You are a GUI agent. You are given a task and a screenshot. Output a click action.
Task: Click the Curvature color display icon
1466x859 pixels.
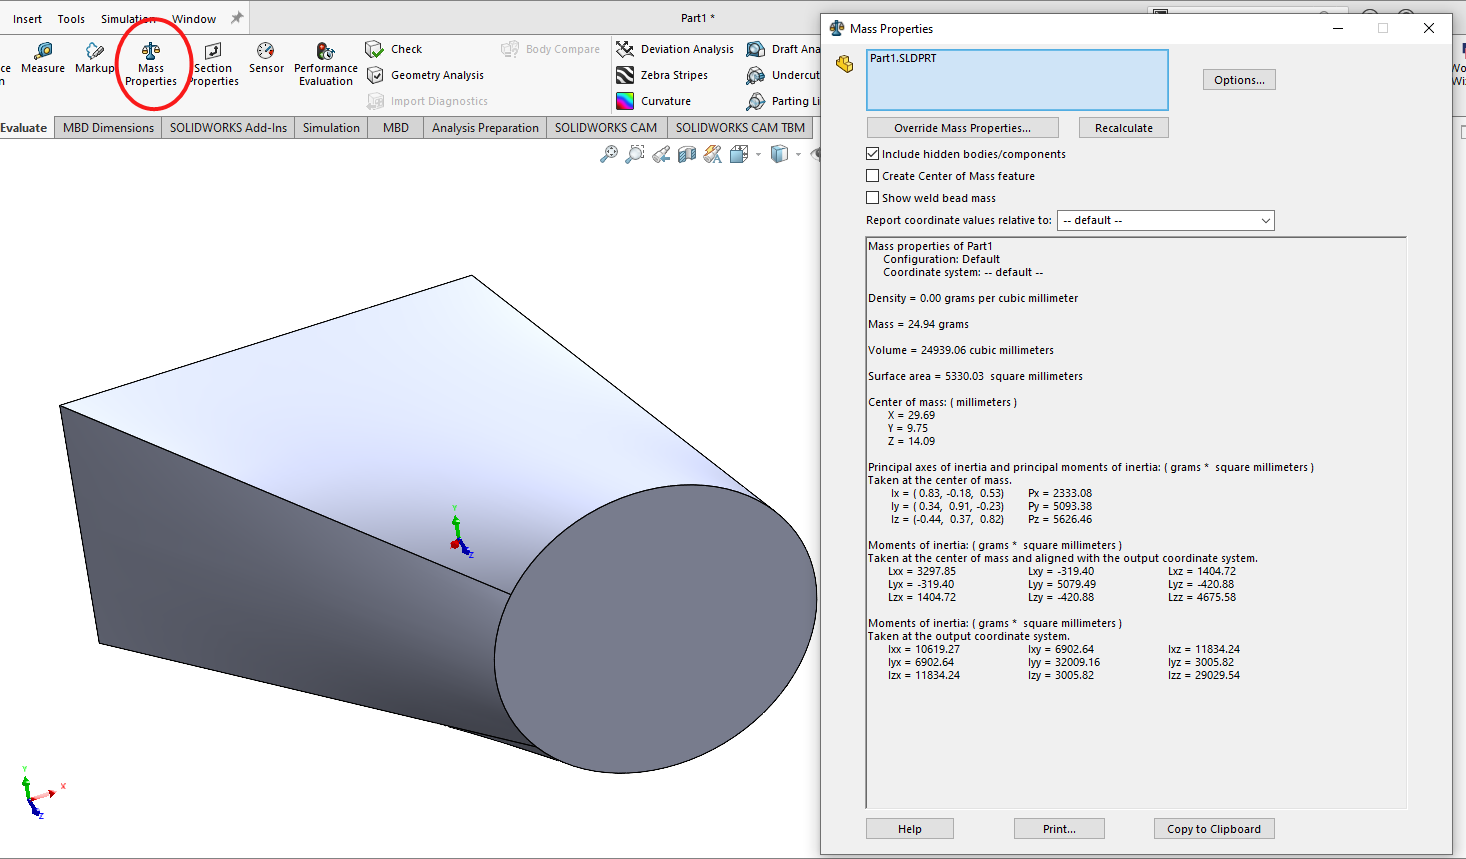625,101
